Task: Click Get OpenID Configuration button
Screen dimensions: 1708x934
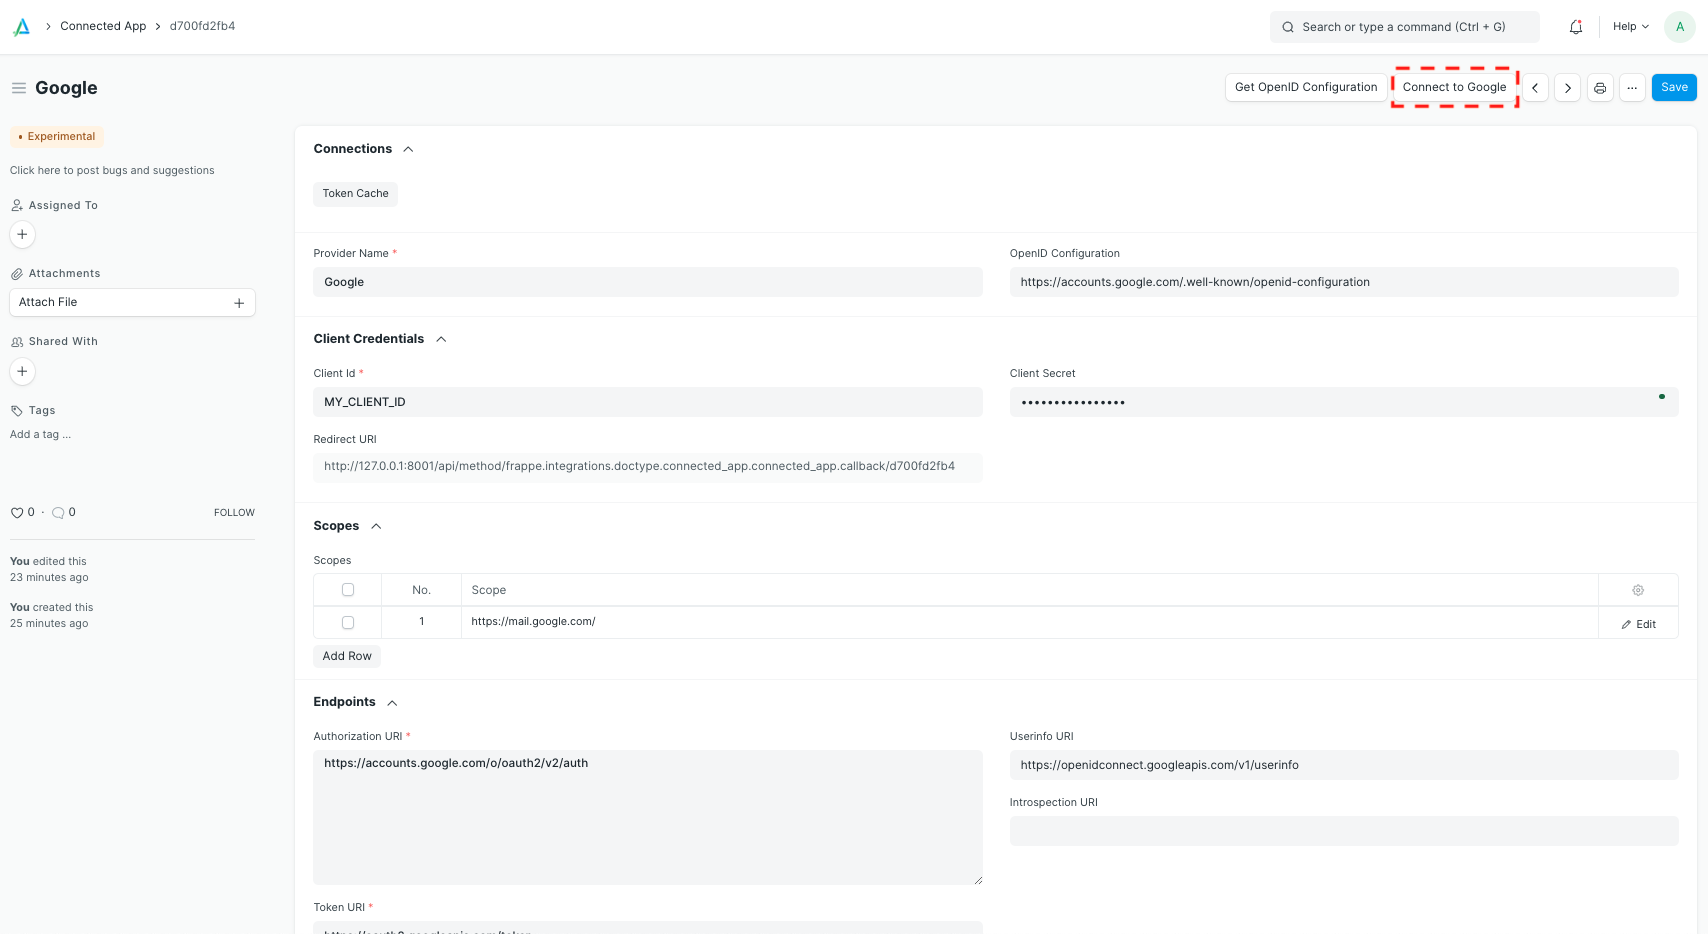Action: point(1306,88)
